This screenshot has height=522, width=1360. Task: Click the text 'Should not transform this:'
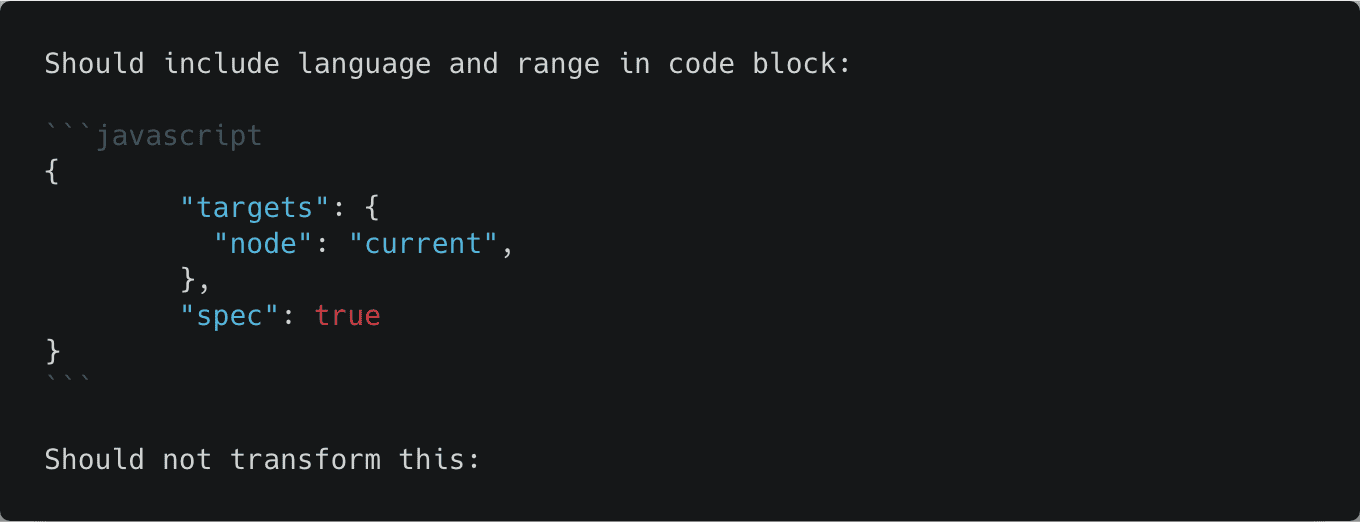pos(263,460)
